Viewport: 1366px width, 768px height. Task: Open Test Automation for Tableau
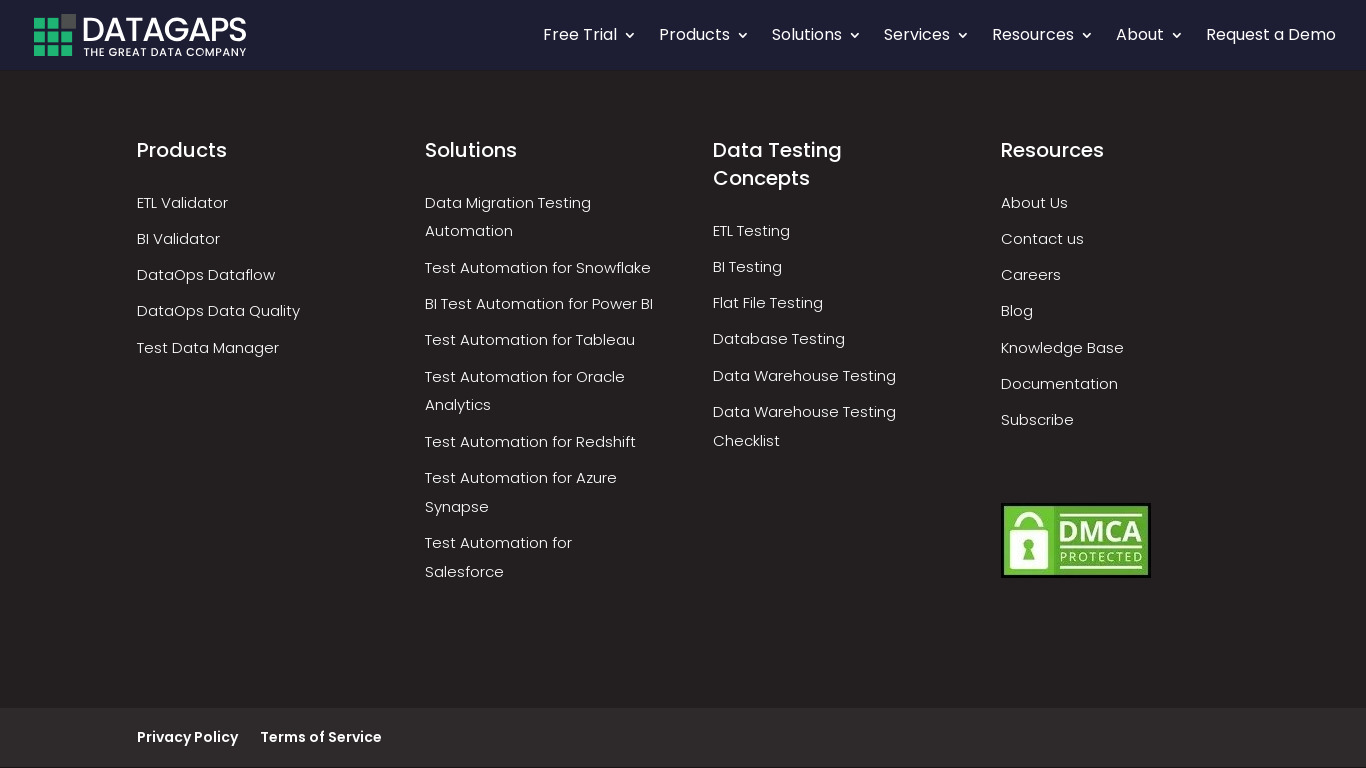pyautogui.click(x=530, y=340)
